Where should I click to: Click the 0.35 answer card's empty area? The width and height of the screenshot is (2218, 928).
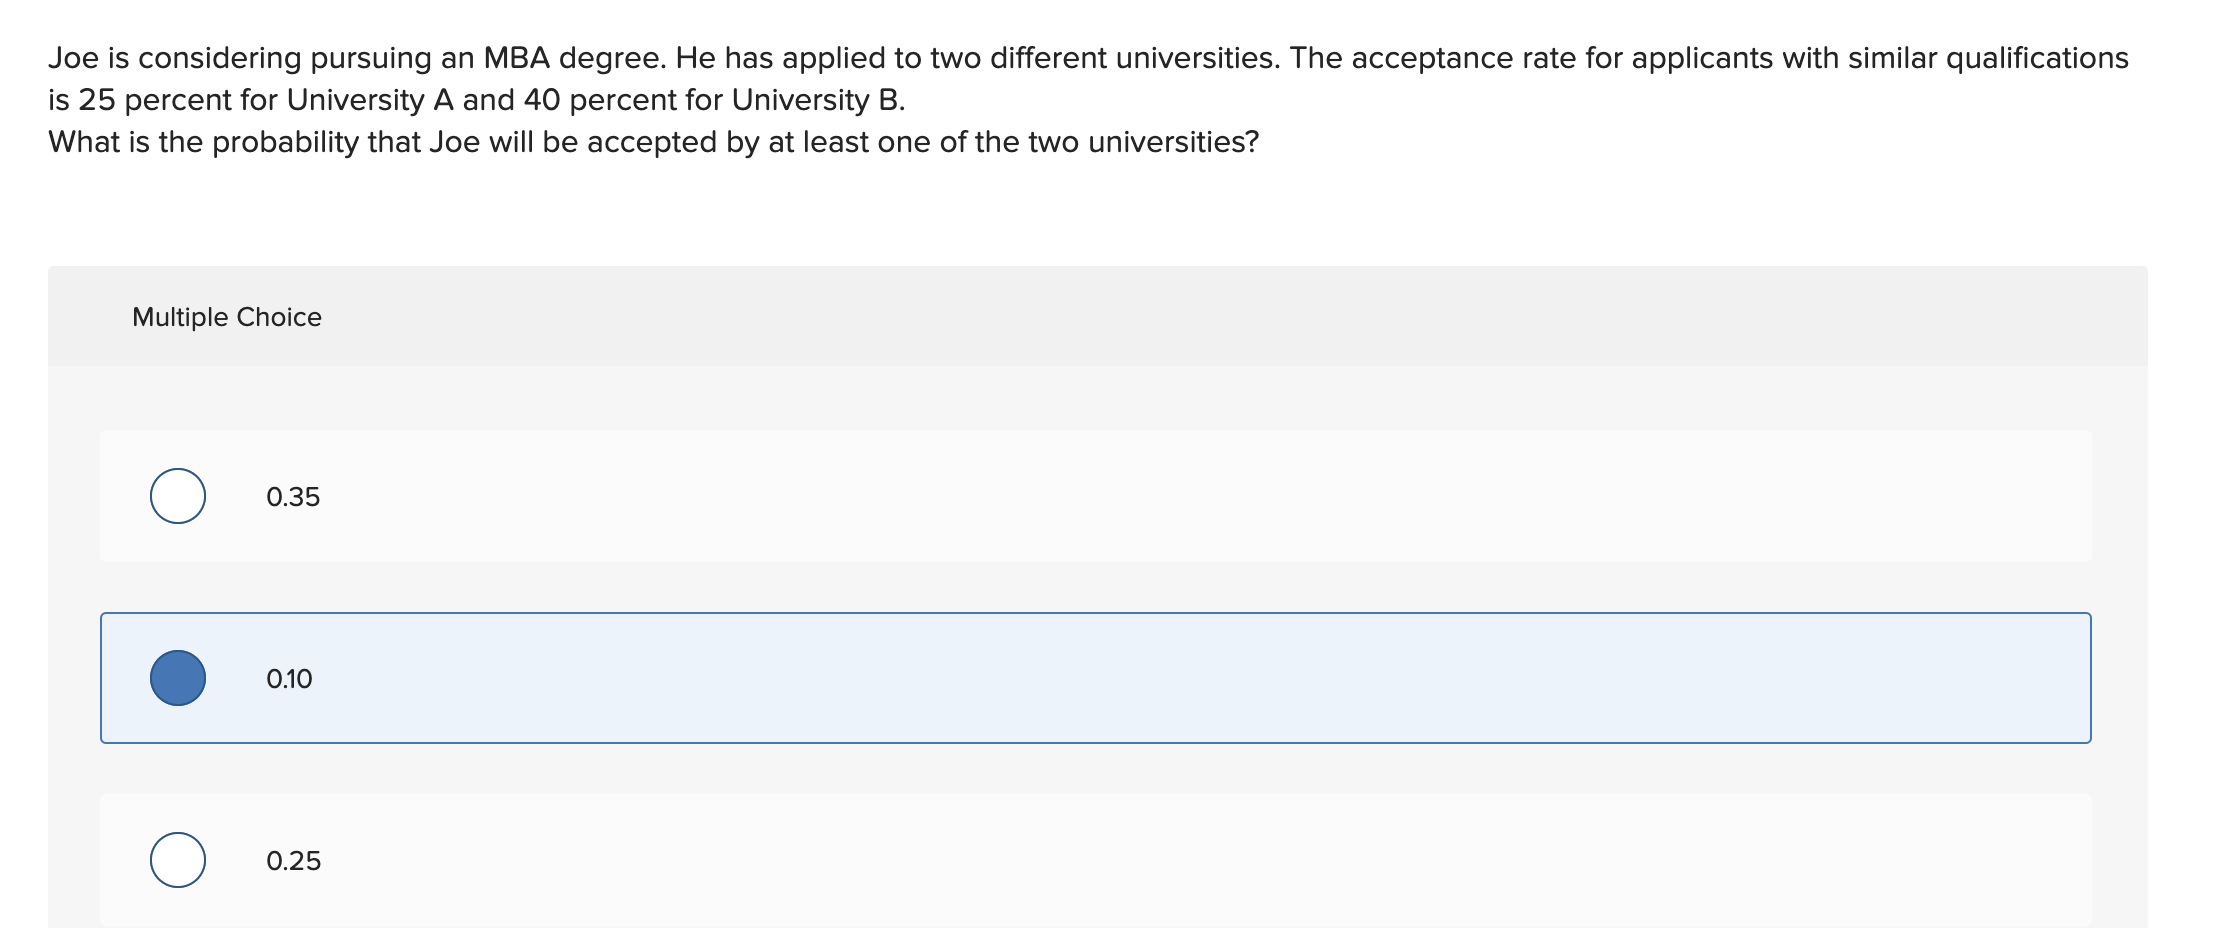[1200, 496]
